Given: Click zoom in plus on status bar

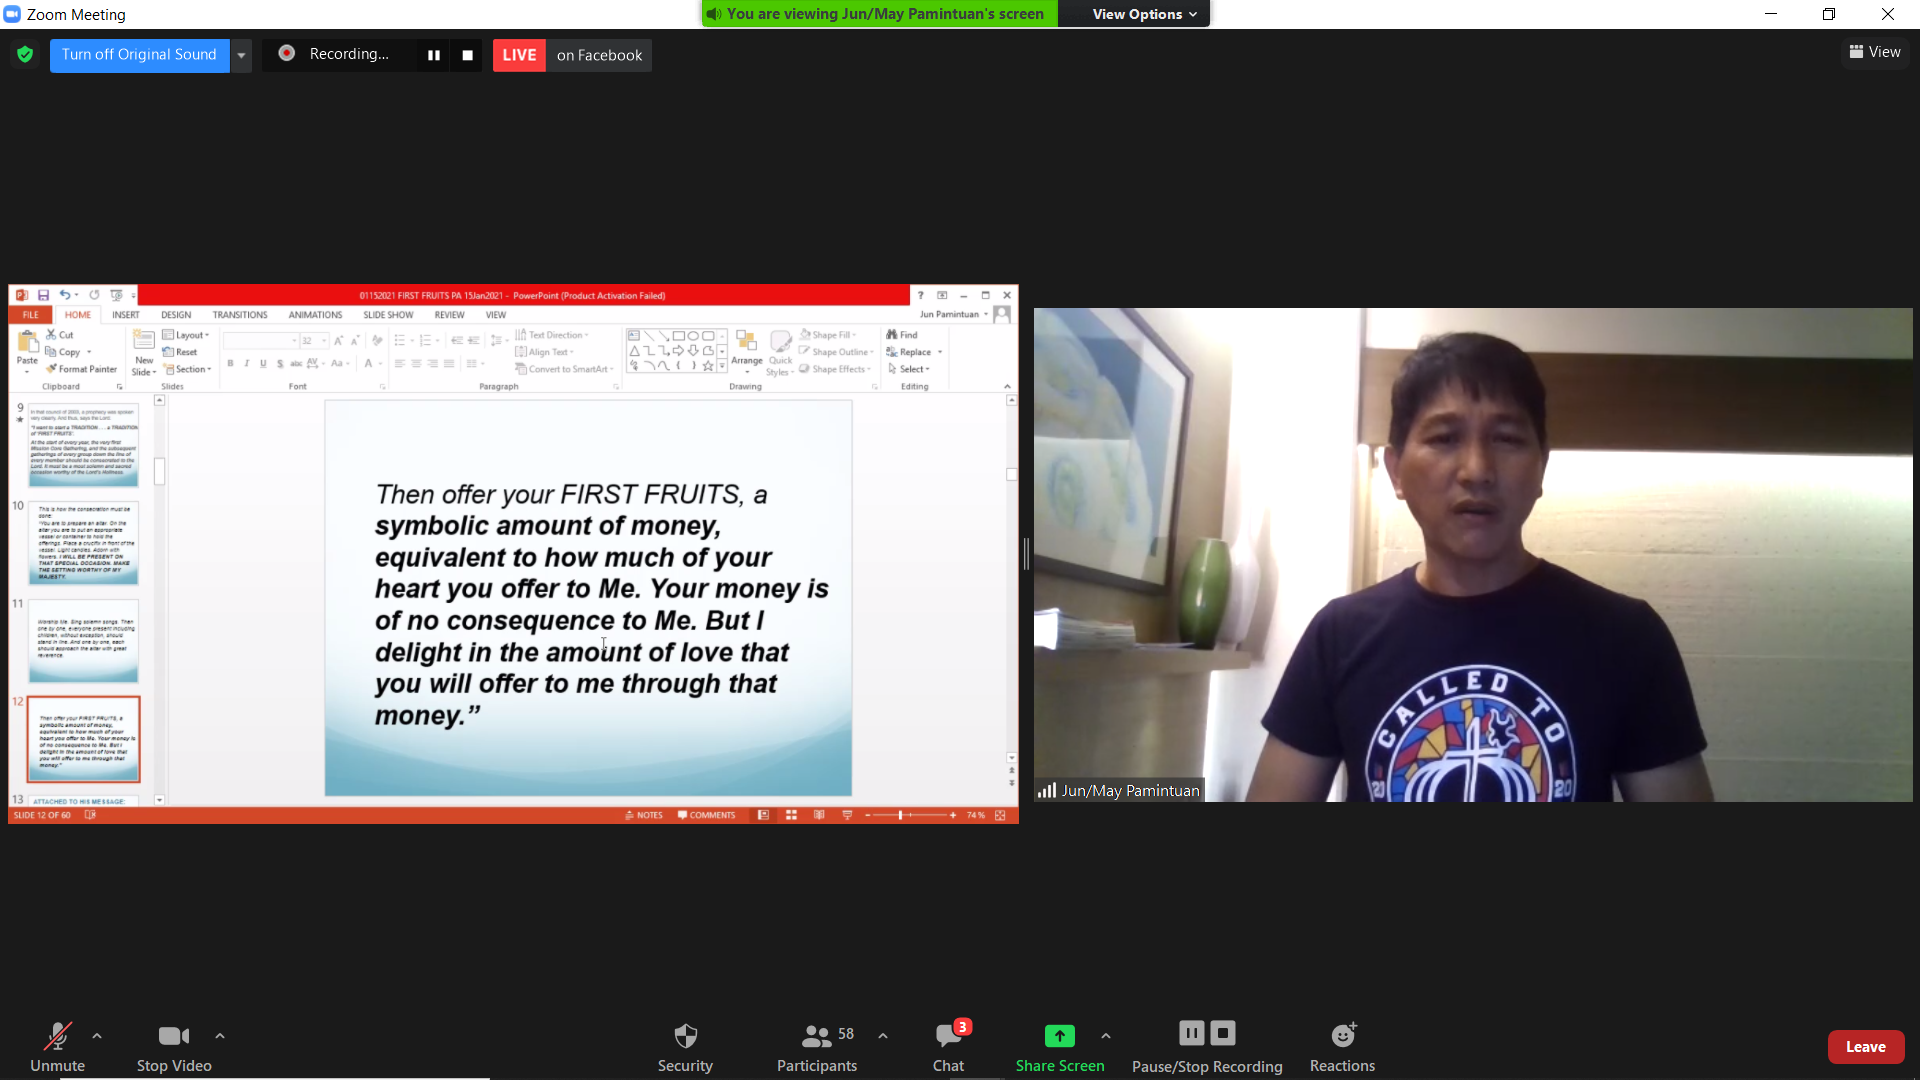Looking at the screenshot, I should point(953,815).
